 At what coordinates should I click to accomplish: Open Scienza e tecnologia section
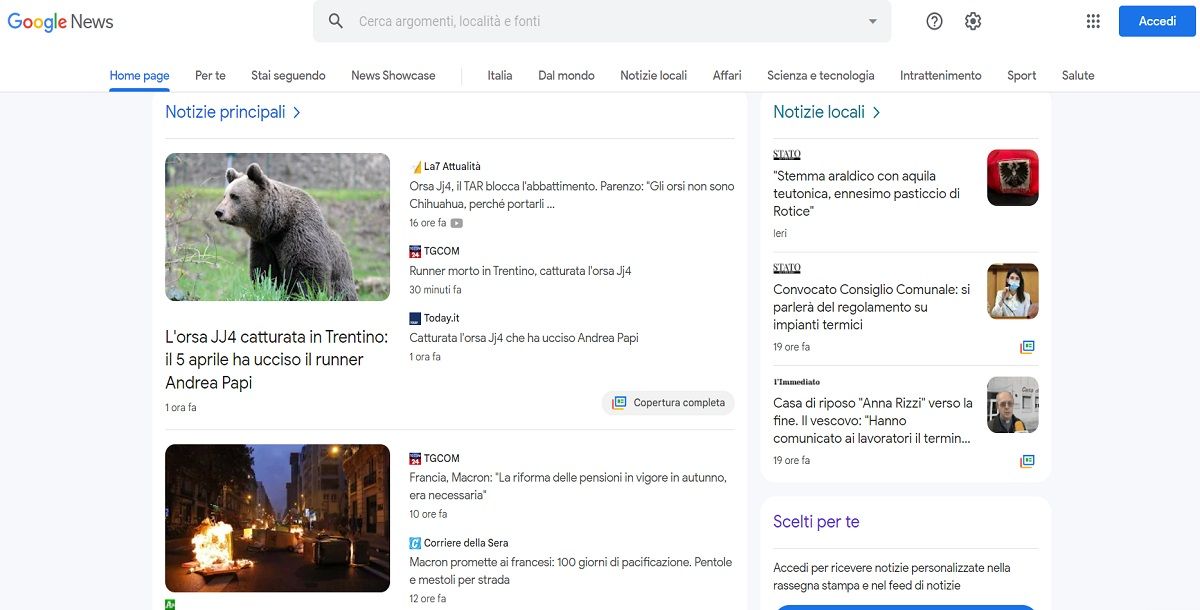coord(820,75)
